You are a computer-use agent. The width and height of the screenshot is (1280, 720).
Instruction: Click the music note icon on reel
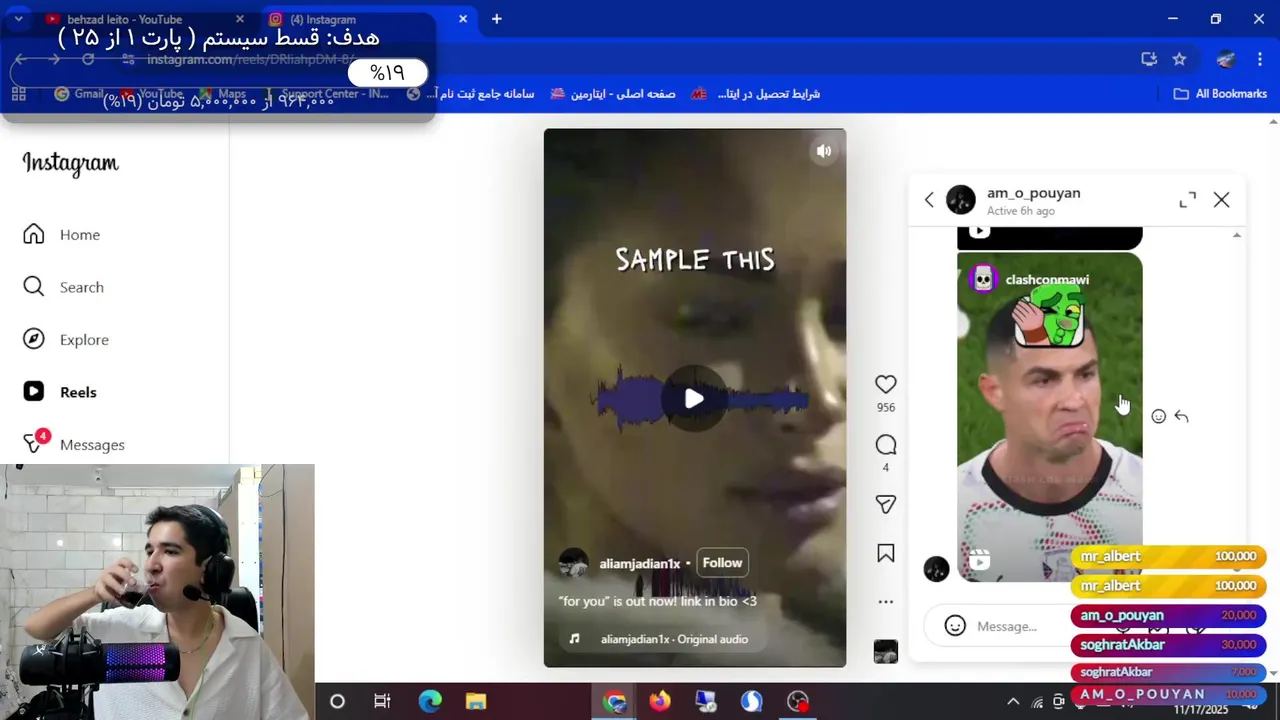coord(574,639)
